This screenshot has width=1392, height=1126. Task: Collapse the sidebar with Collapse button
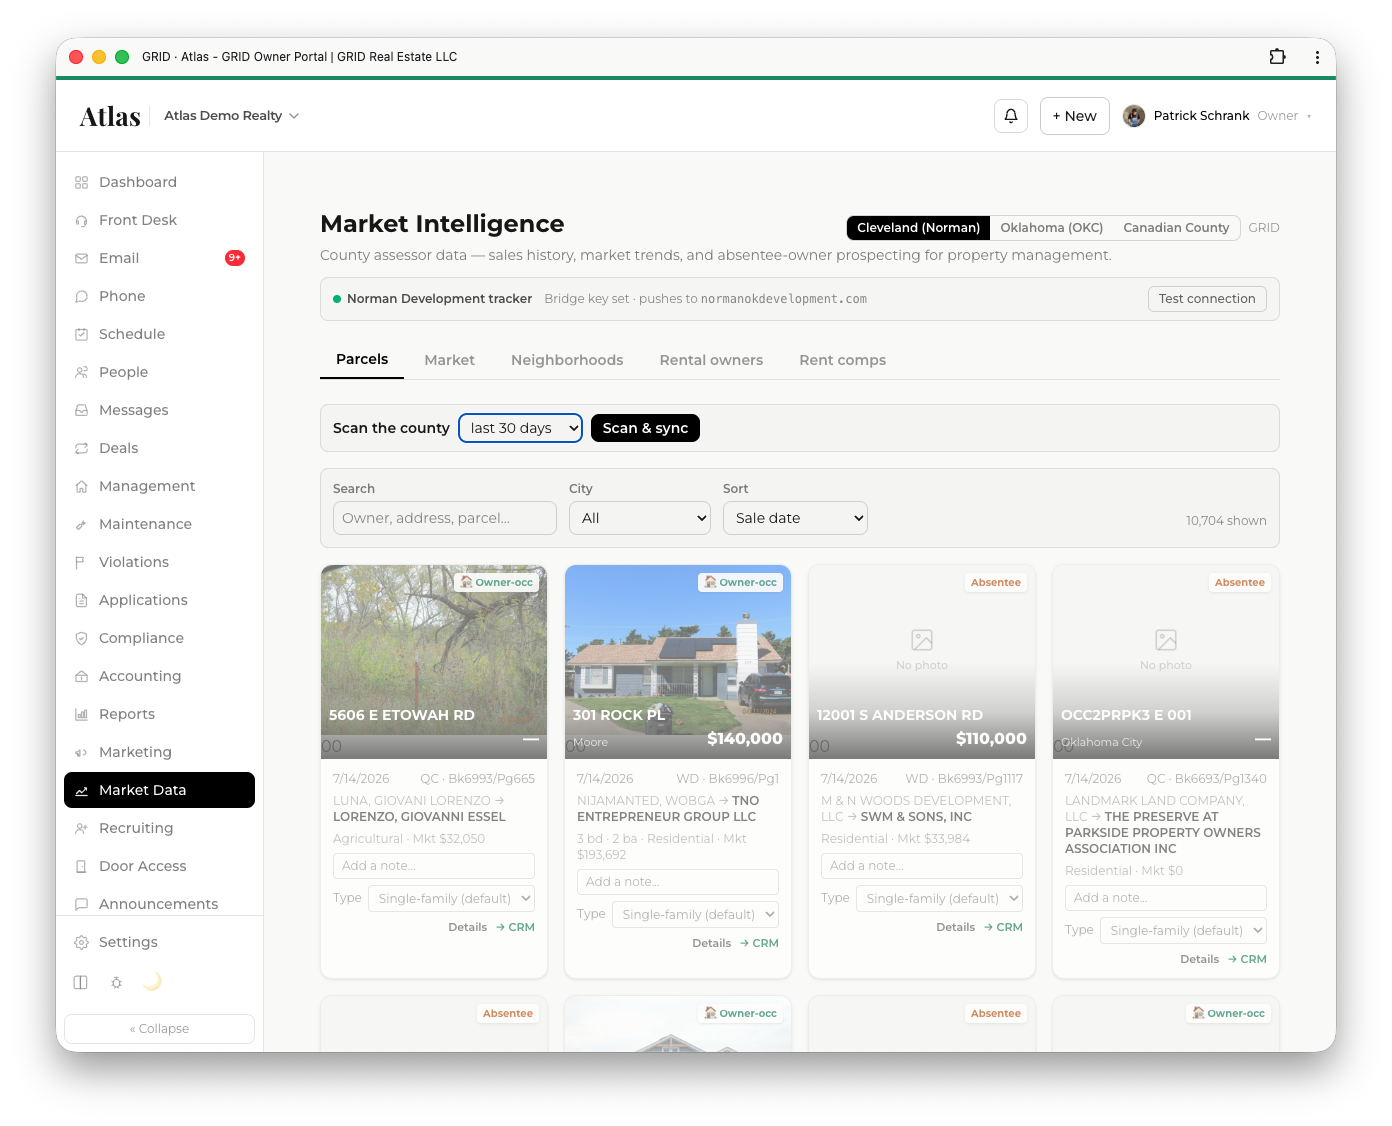coord(159,1029)
